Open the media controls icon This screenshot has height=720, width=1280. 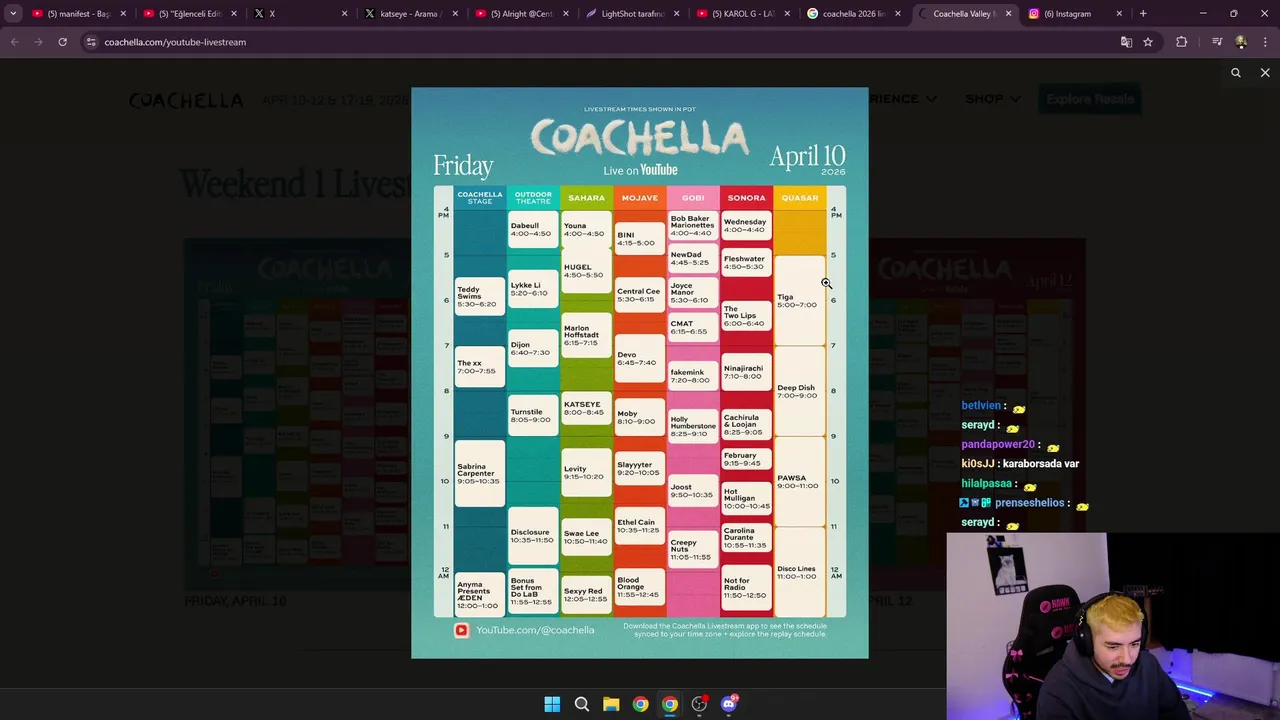pyautogui.click(x=1217, y=42)
